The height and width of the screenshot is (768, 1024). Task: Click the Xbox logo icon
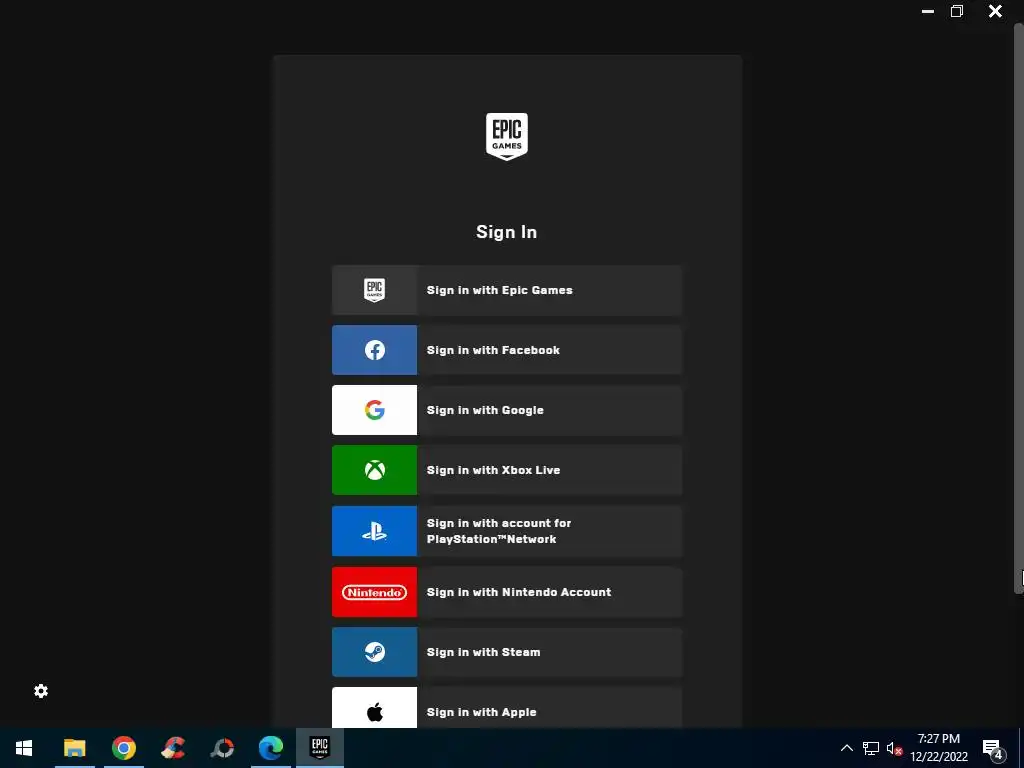tap(374, 470)
